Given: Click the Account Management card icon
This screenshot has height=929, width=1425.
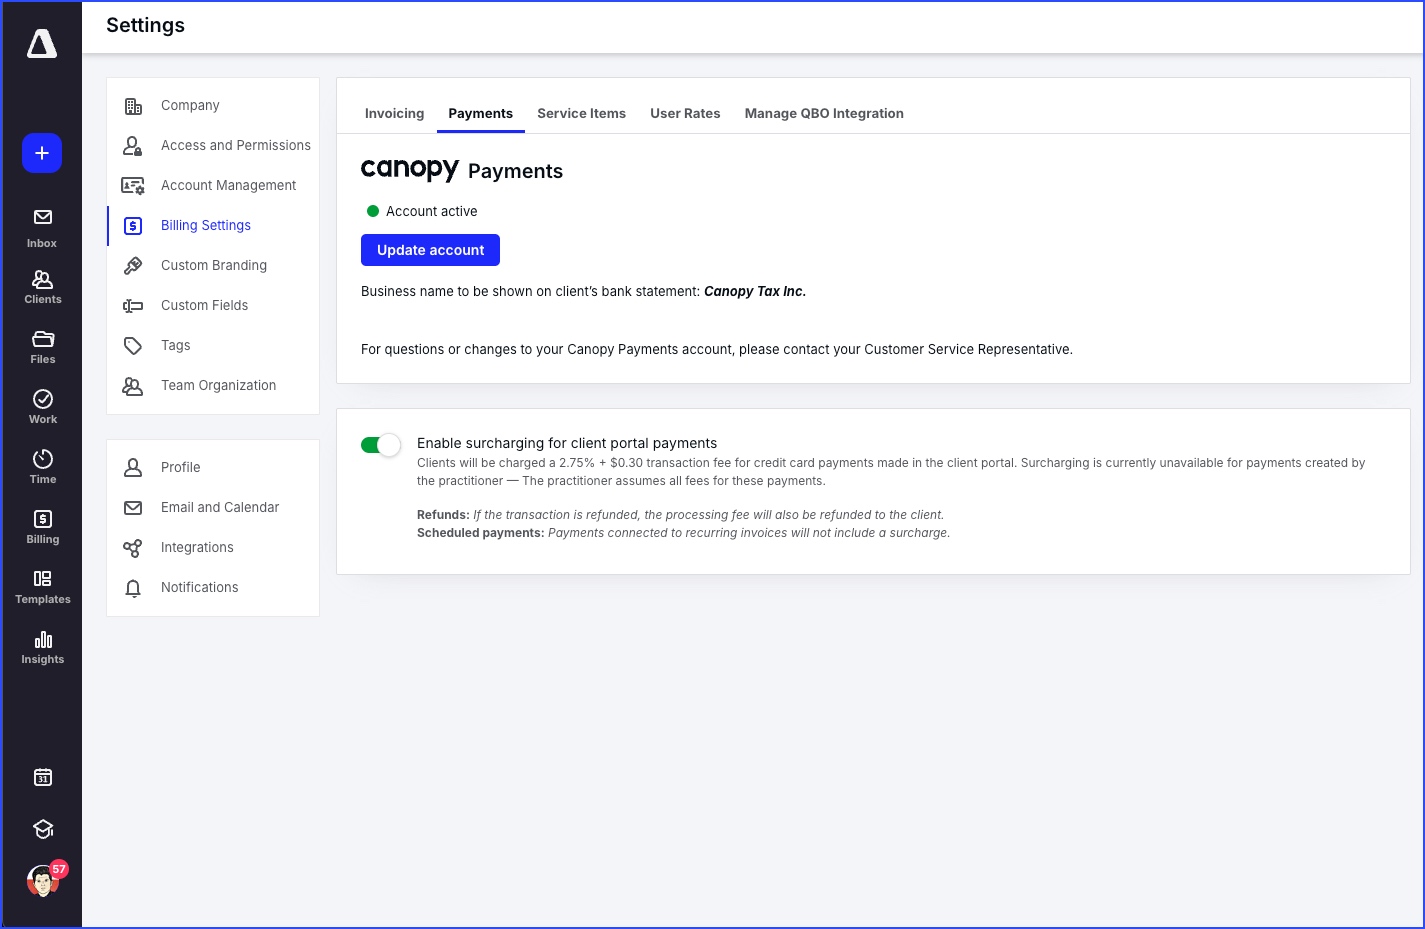Looking at the screenshot, I should click(133, 186).
